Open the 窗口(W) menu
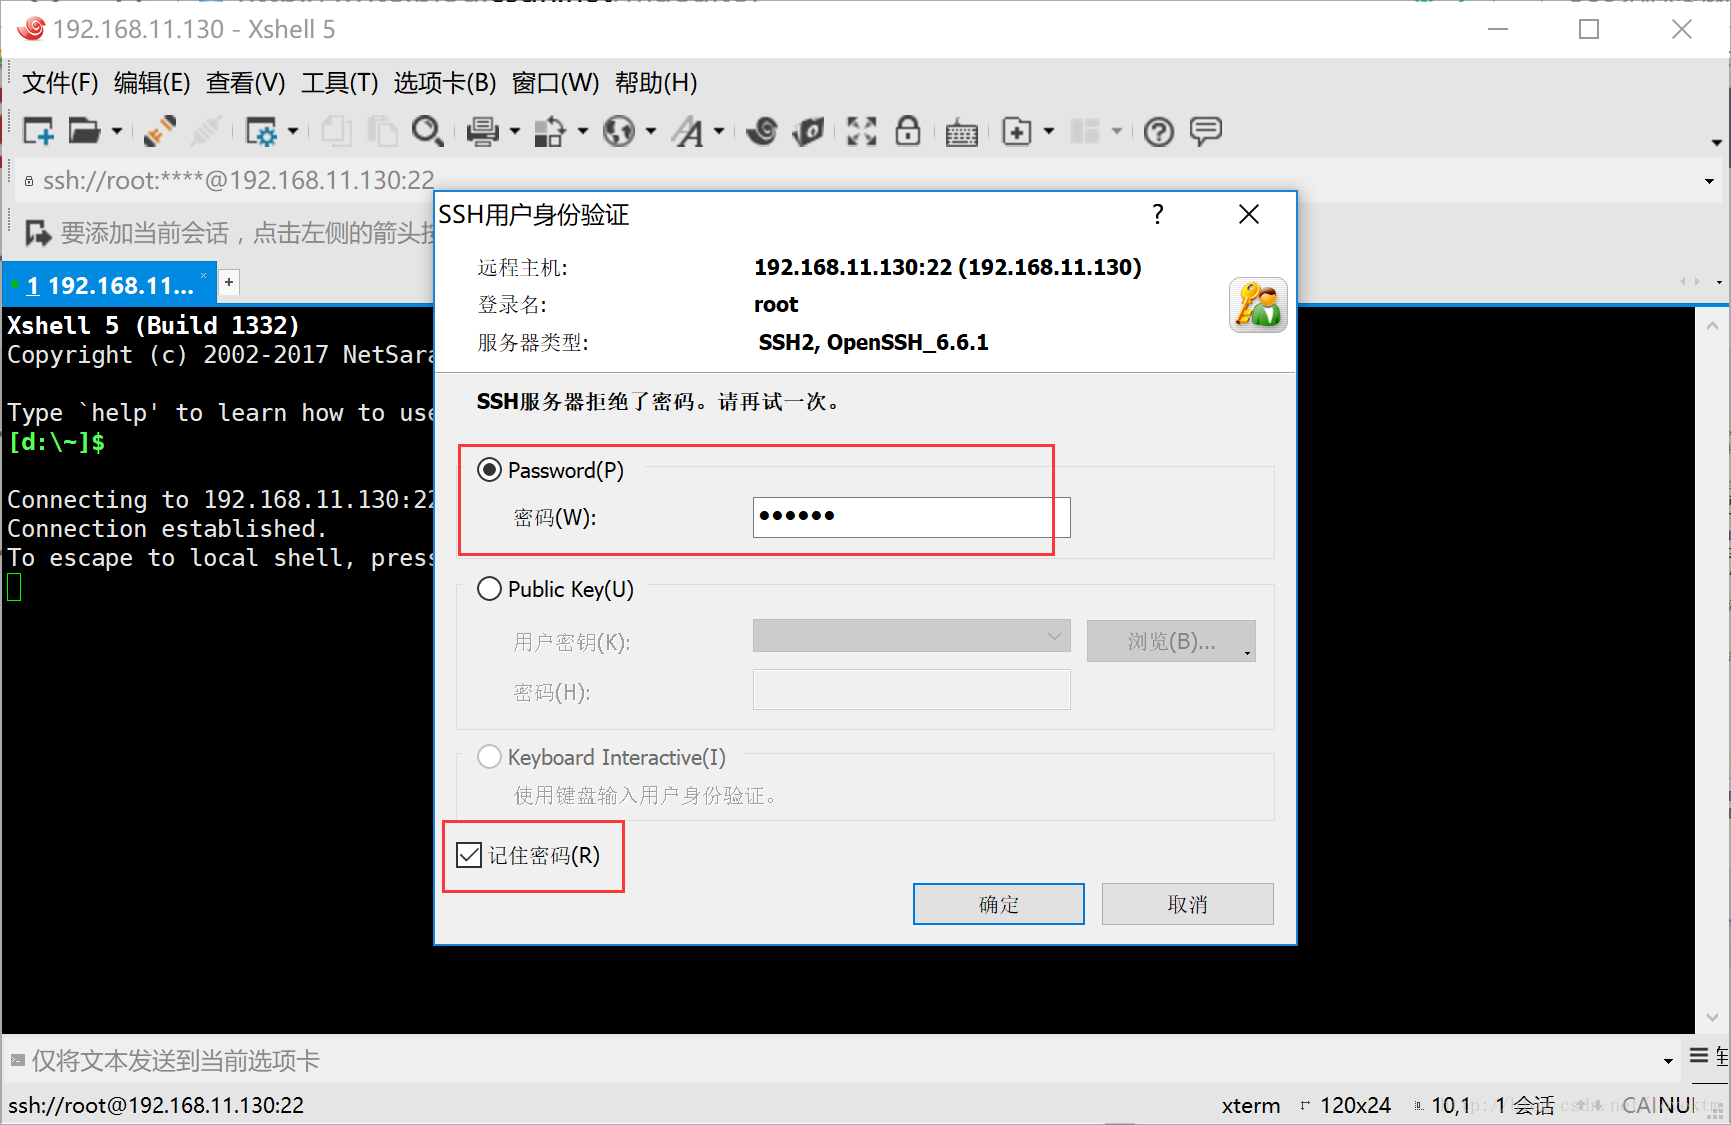 (x=555, y=83)
